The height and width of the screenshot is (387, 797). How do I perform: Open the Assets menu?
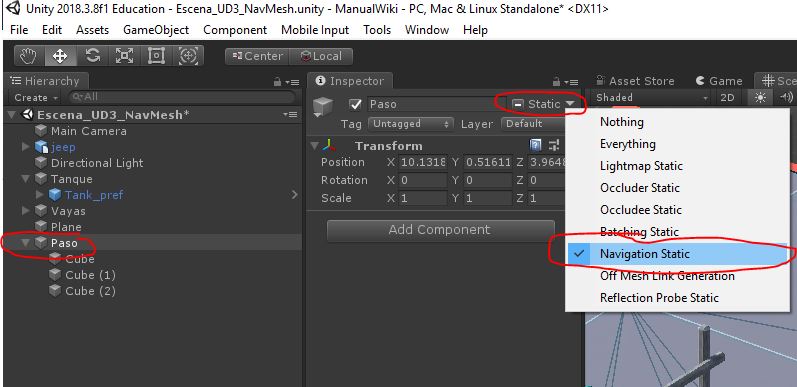(93, 30)
